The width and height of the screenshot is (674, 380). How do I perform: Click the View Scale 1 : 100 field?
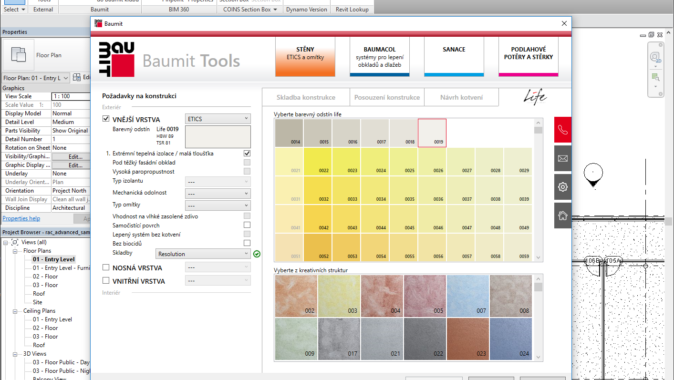click(x=70, y=96)
